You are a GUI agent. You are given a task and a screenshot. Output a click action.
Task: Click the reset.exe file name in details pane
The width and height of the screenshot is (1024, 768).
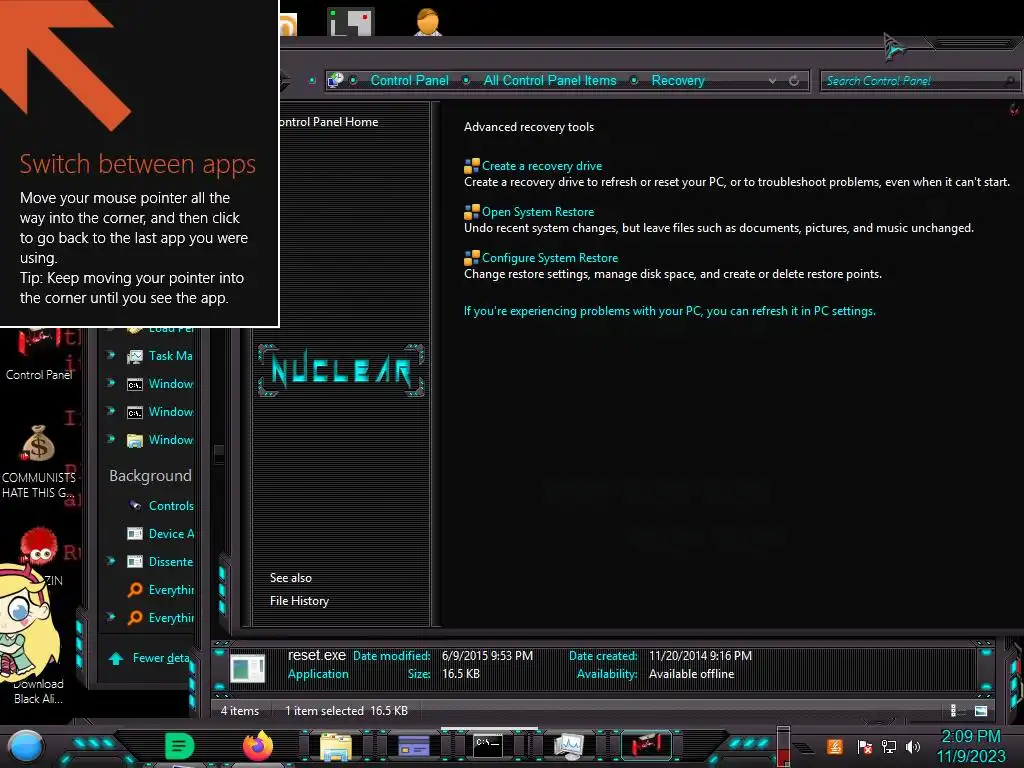317,655
